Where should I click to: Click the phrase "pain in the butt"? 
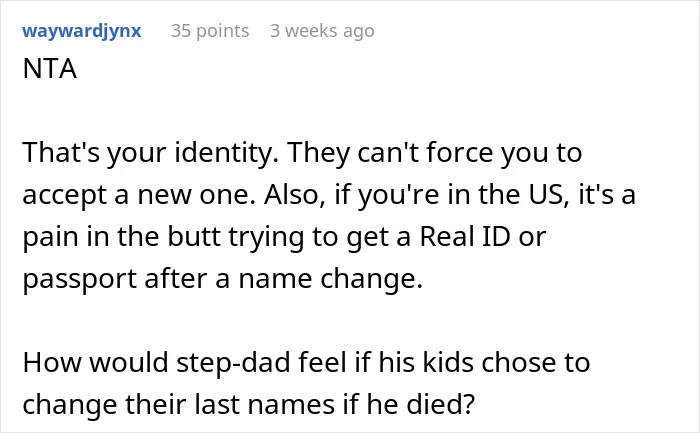point(121,237)
